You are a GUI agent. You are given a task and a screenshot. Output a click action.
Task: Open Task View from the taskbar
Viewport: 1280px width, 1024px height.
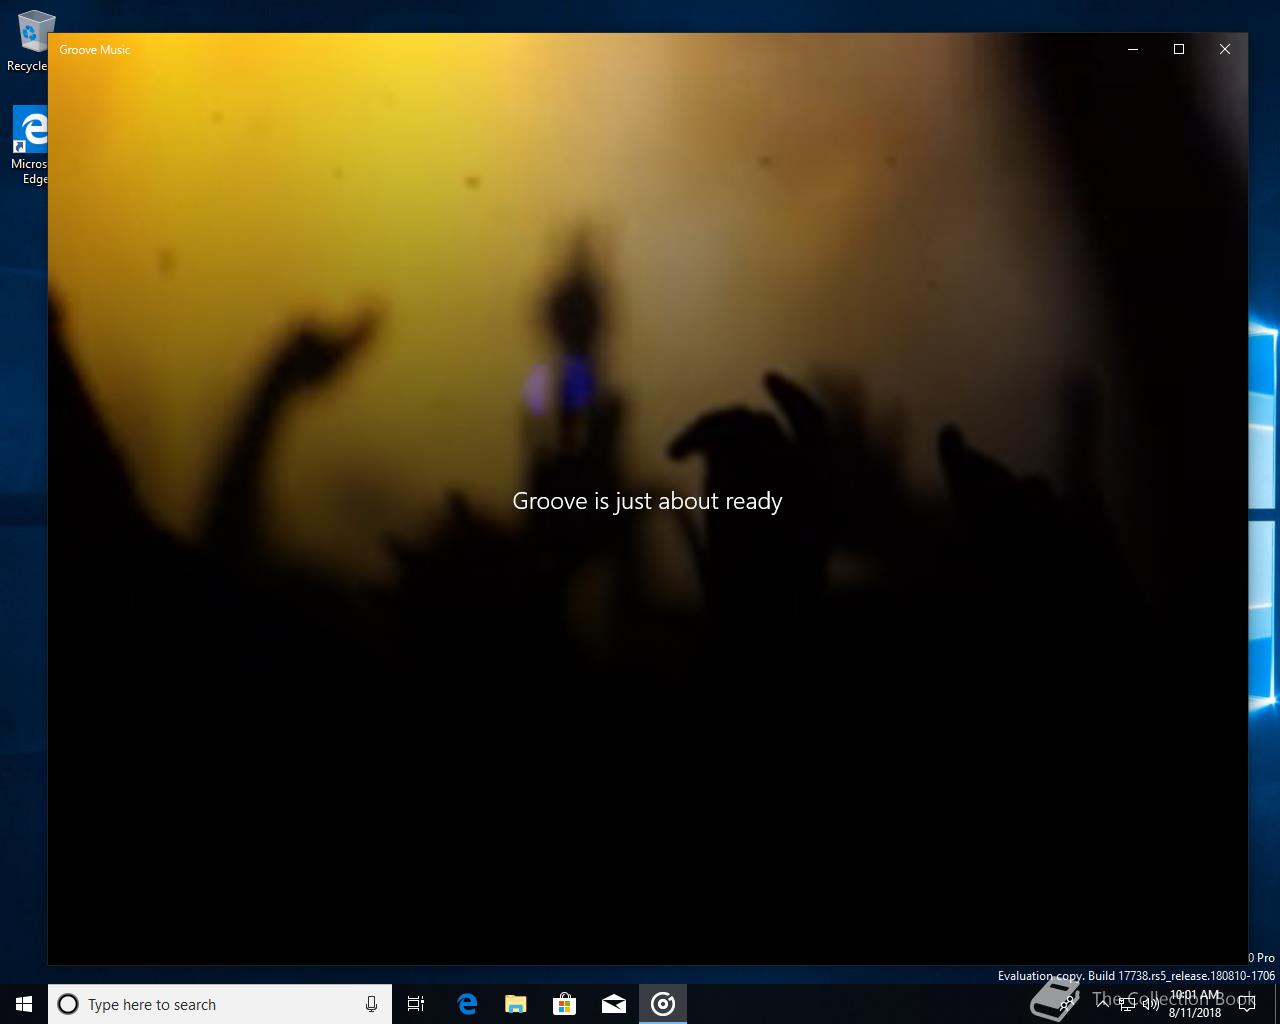[416, 1004]
